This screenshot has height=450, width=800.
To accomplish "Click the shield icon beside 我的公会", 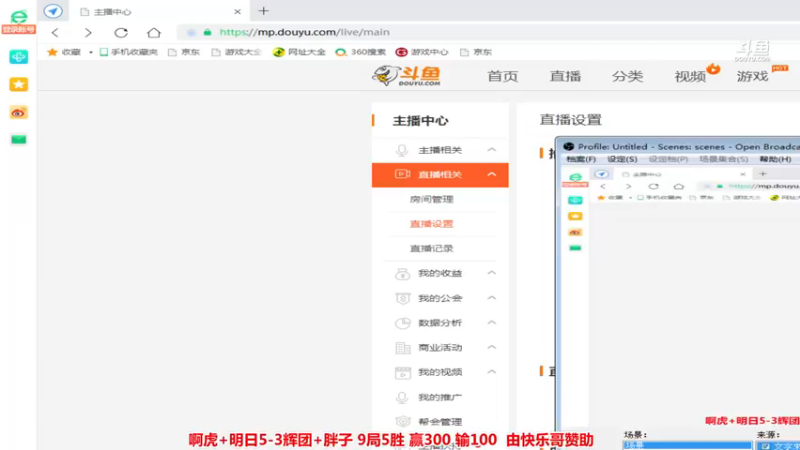I will (403, 298).
